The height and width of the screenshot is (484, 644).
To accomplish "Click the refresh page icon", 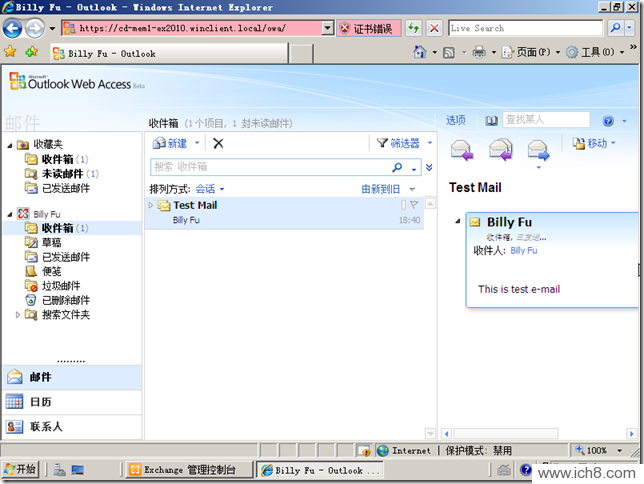I will pyautogui.click(x=413, y=28).
